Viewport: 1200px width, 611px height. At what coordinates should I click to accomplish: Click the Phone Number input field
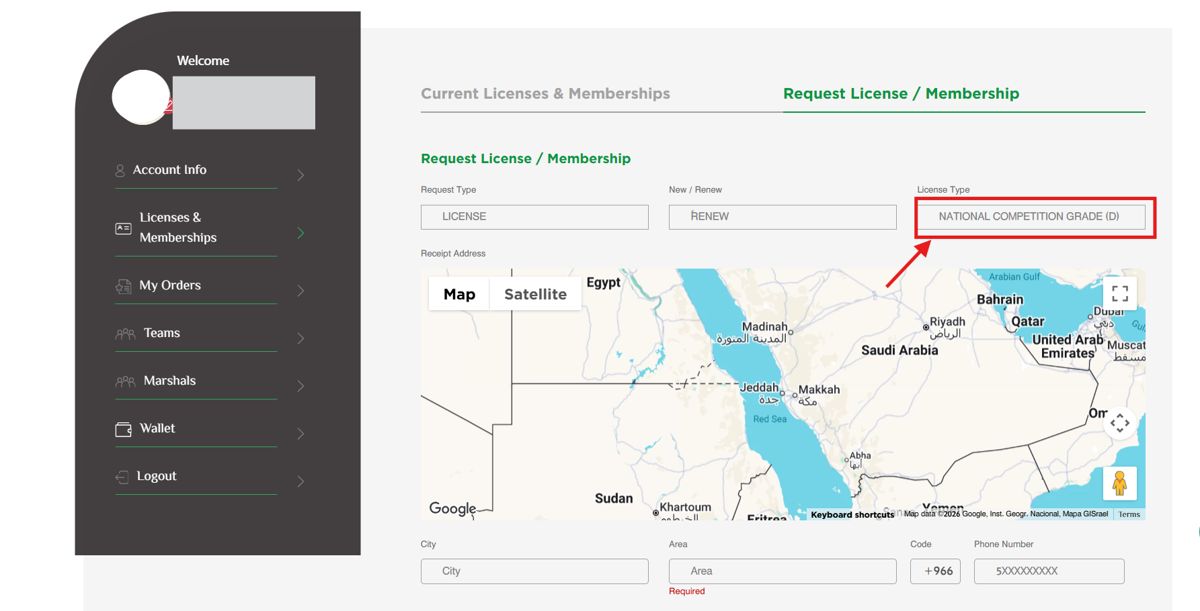point(1049,571)
